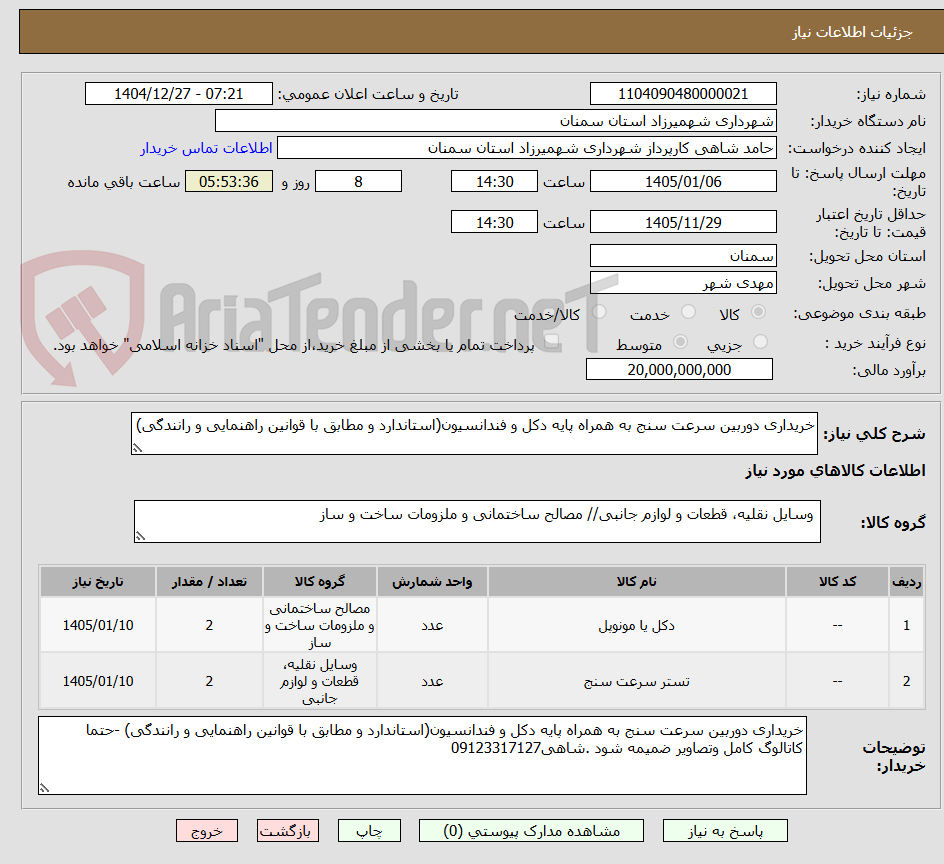Select the 'کالا' radio button
Image resolution: width=944 pixels, height=864 pixels.
pos(759,312)
